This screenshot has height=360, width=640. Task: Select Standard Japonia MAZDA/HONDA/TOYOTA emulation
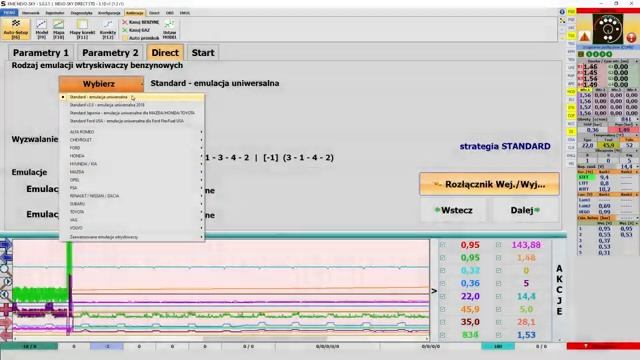pyautogui.click(x=132, y=113)
